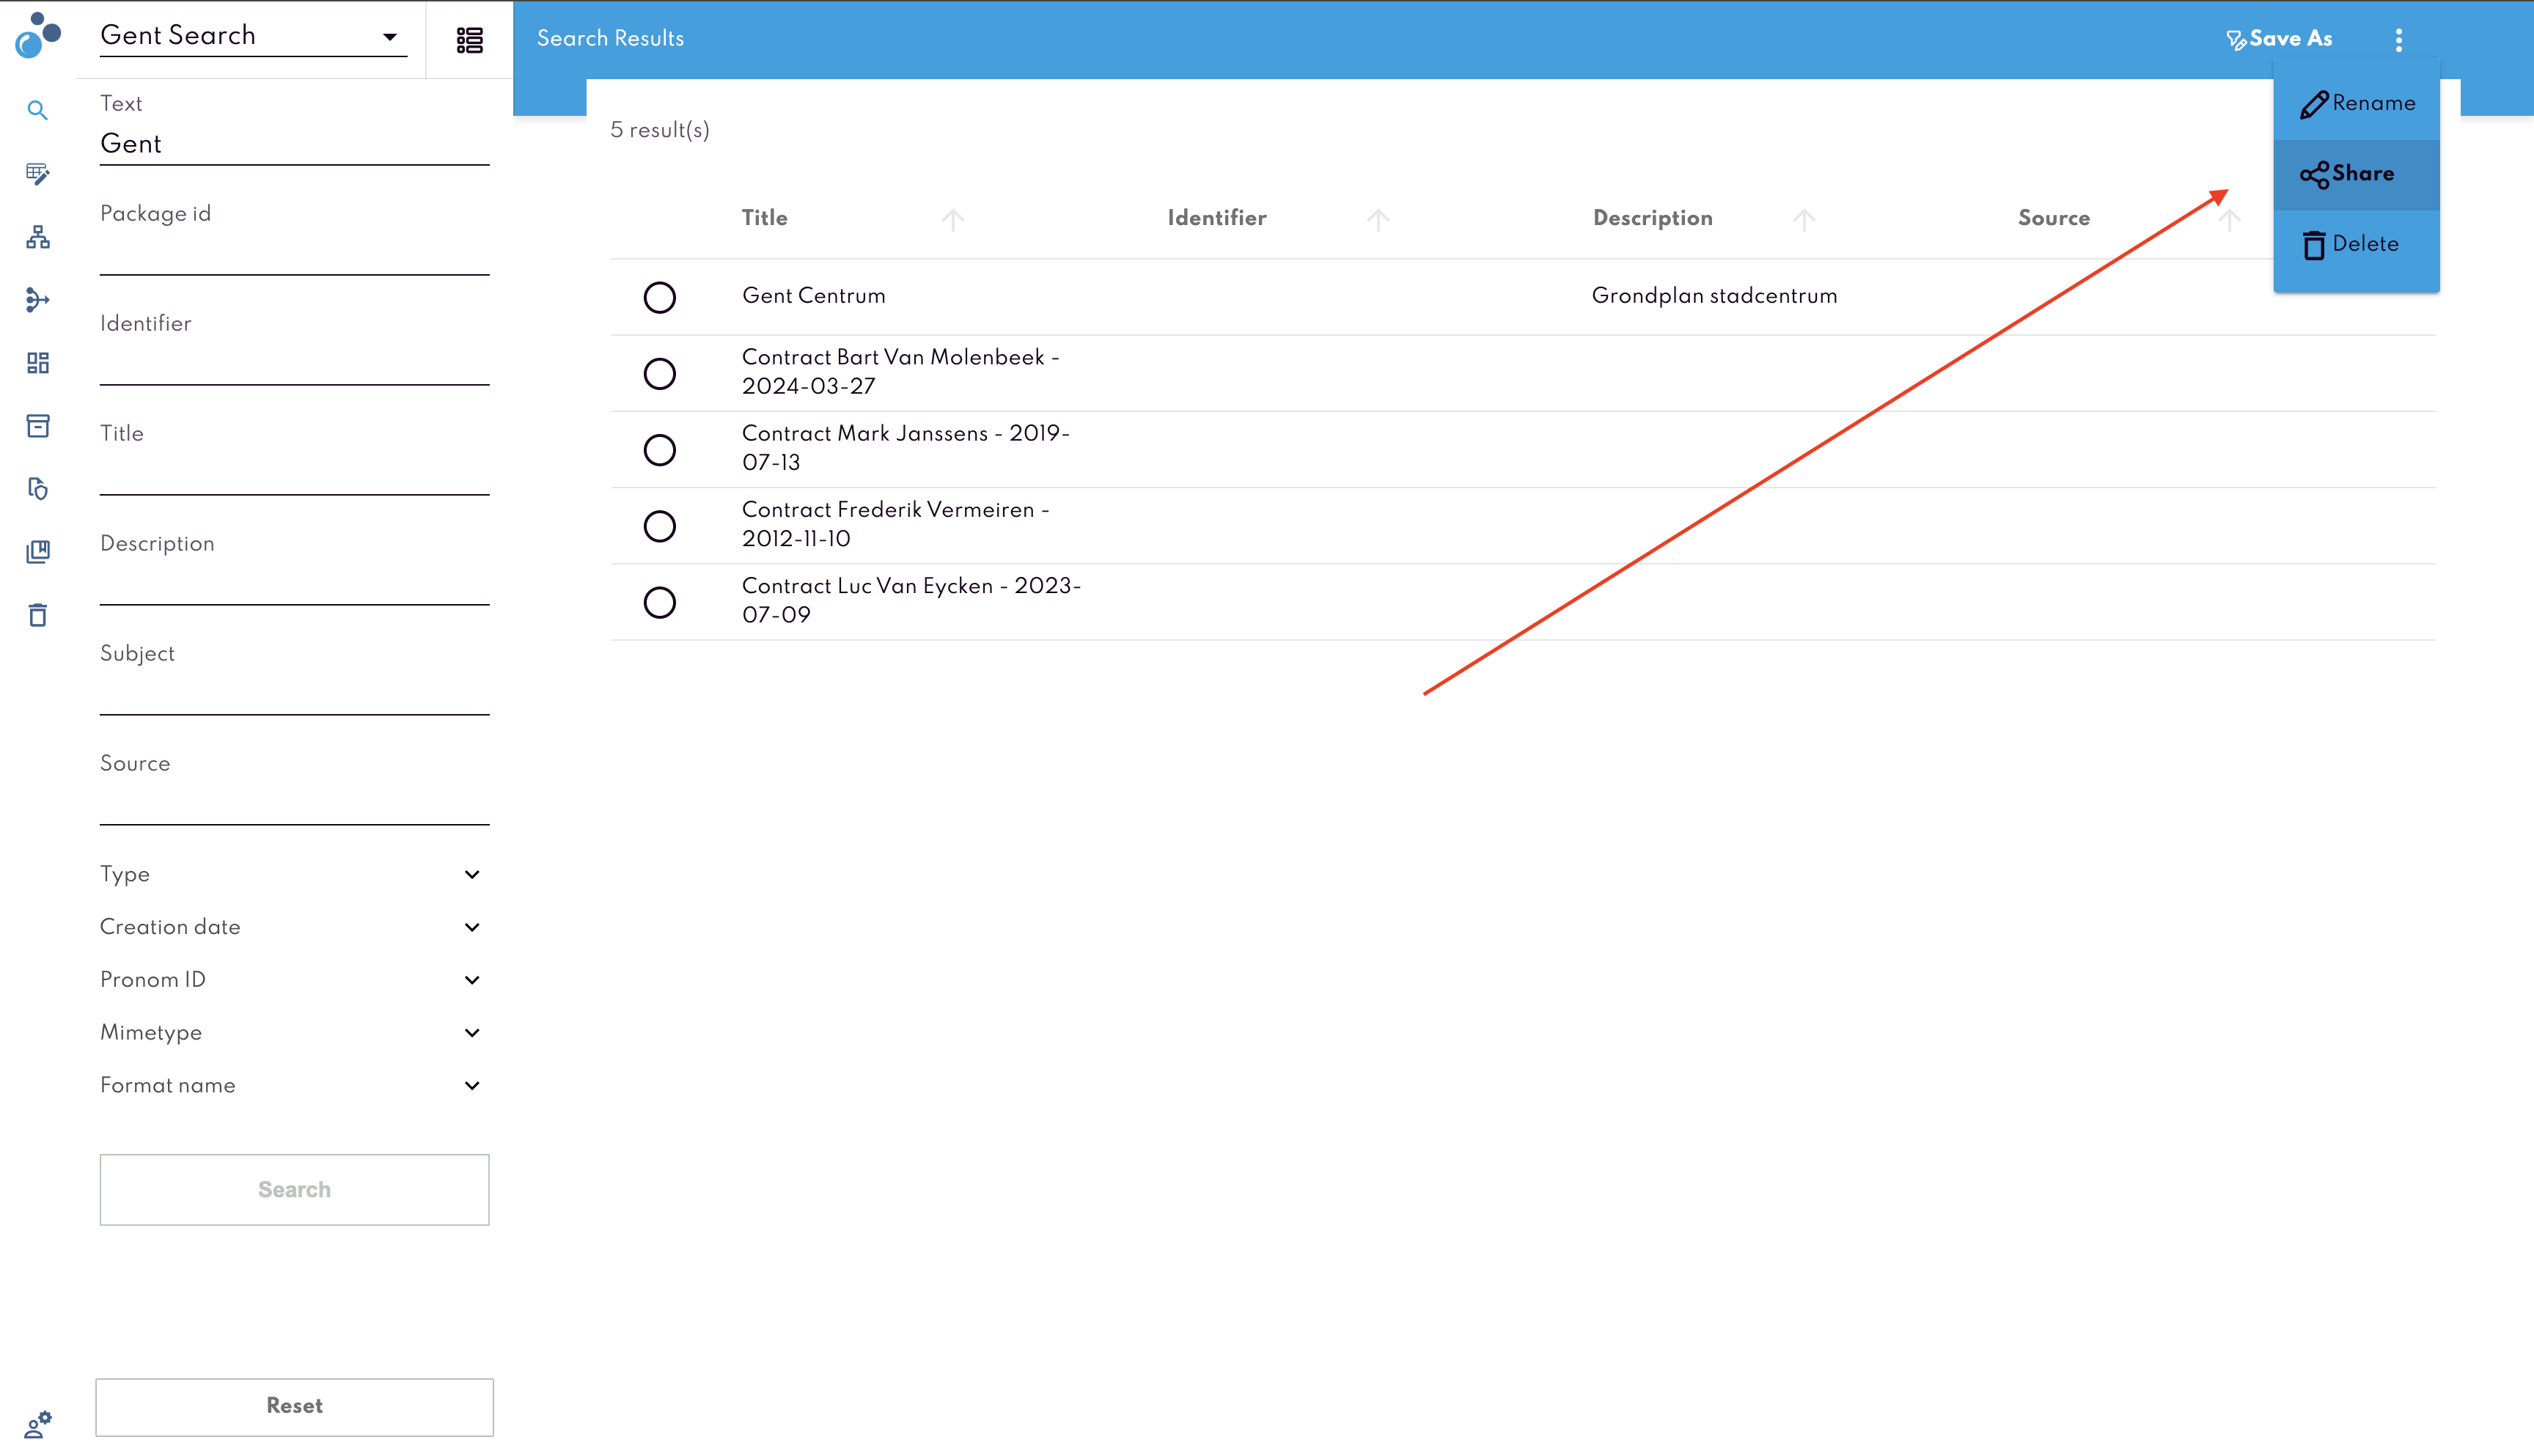Image resolution: width=2534 pixels, height=1456 pixels.
Task: Click the Grondplan stadcentrum description cell
Action: (x=1714, y=296)
